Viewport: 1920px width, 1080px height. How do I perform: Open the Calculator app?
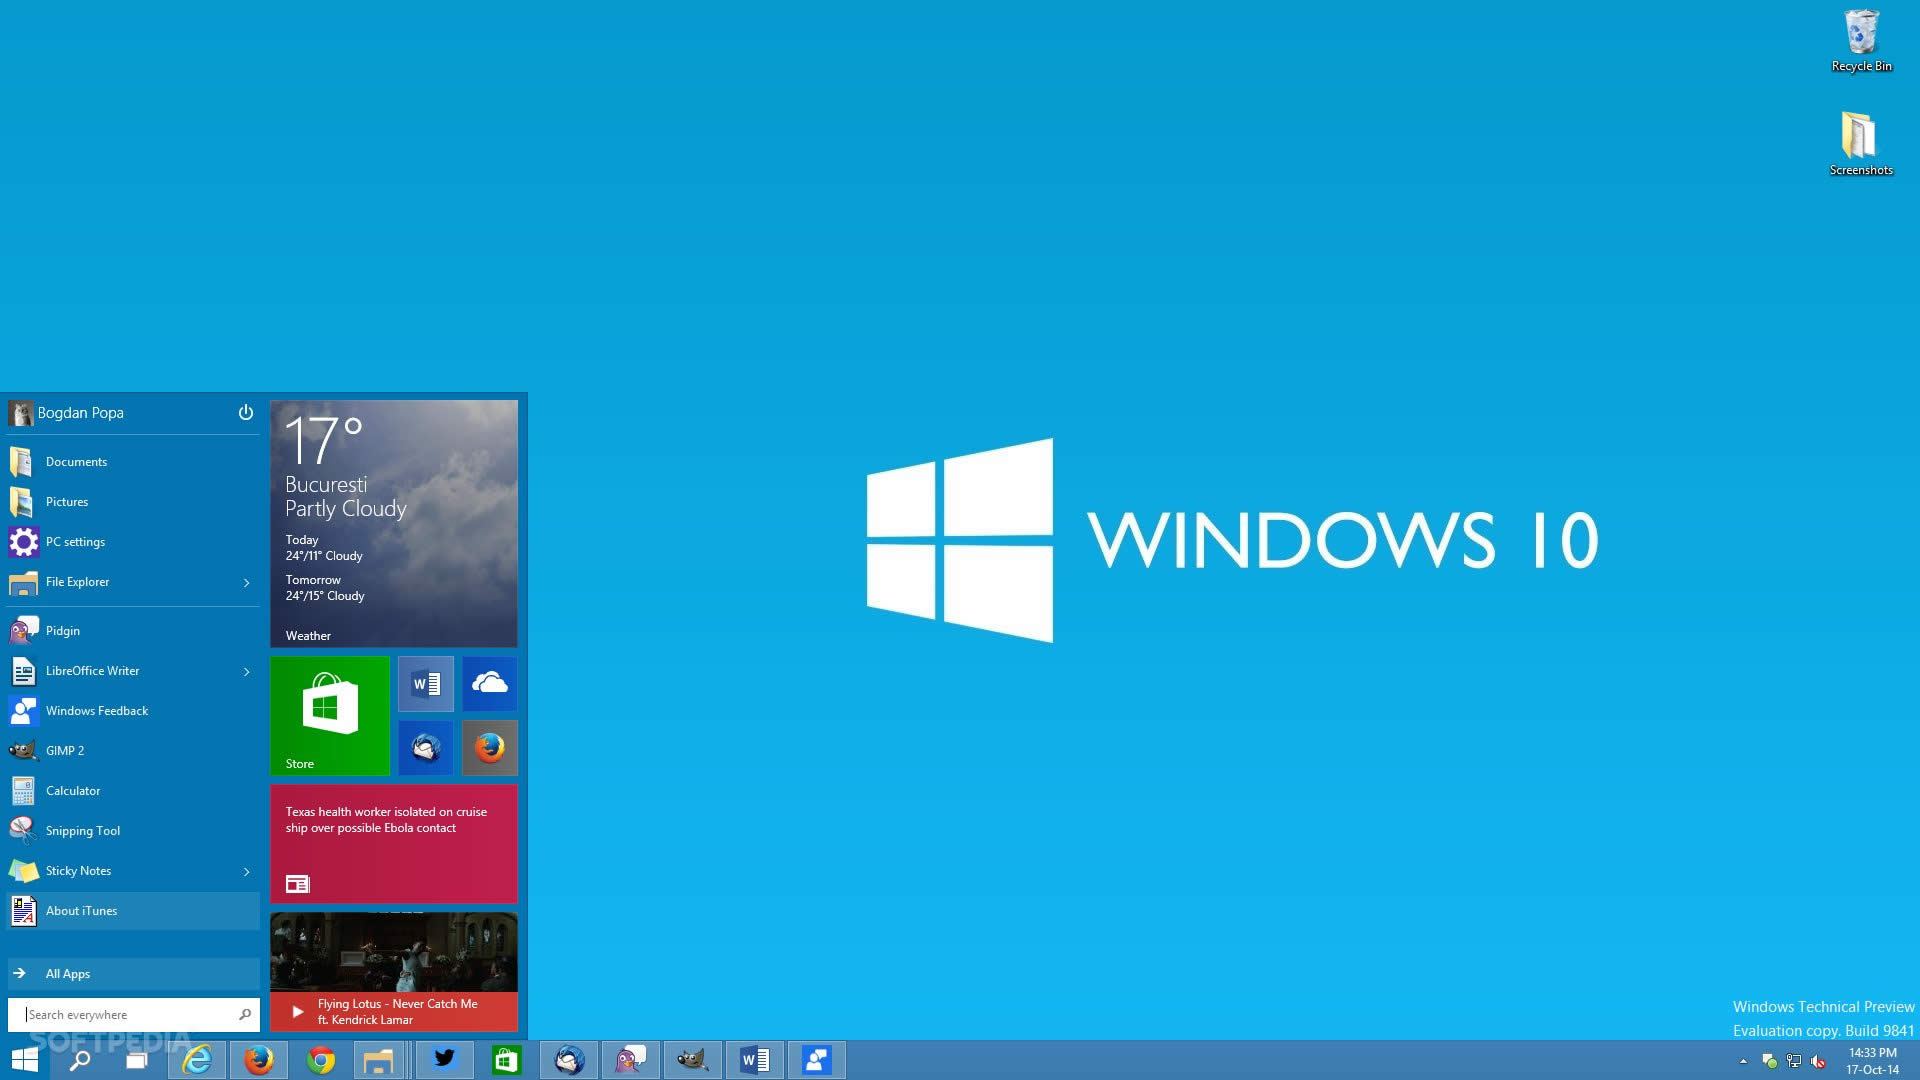tap(73, 790)
